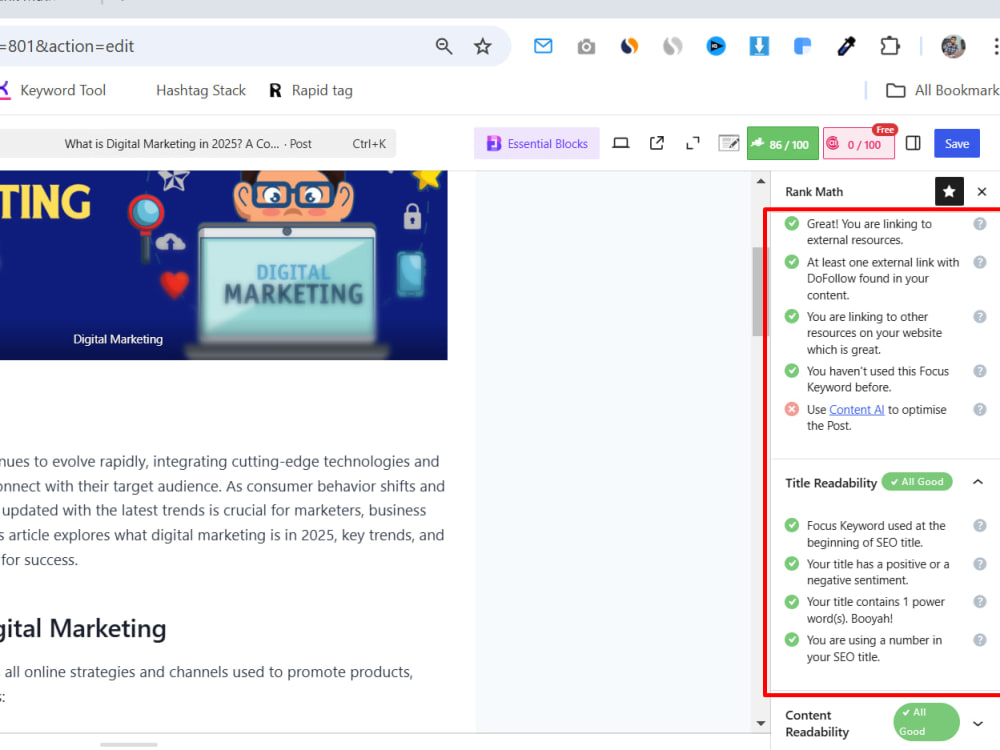The height and width of the screenshot is (750, 1000).
Task: Bookmark this page with the star icon
Action: tap(483, 46)
